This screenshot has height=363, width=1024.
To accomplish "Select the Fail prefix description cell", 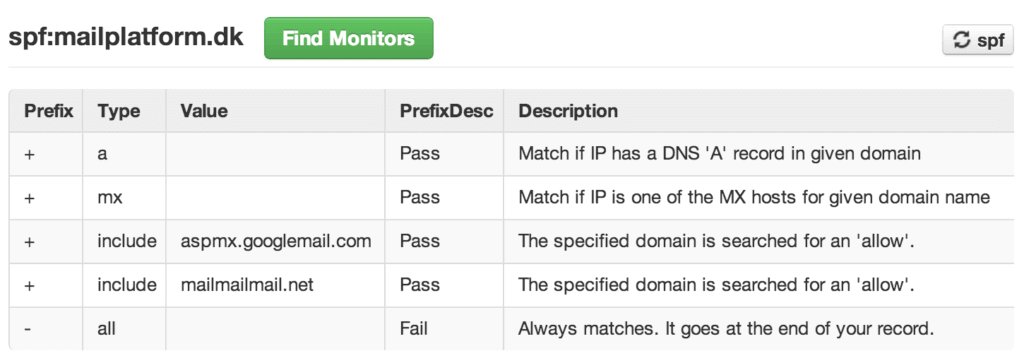I will [444, 328].
